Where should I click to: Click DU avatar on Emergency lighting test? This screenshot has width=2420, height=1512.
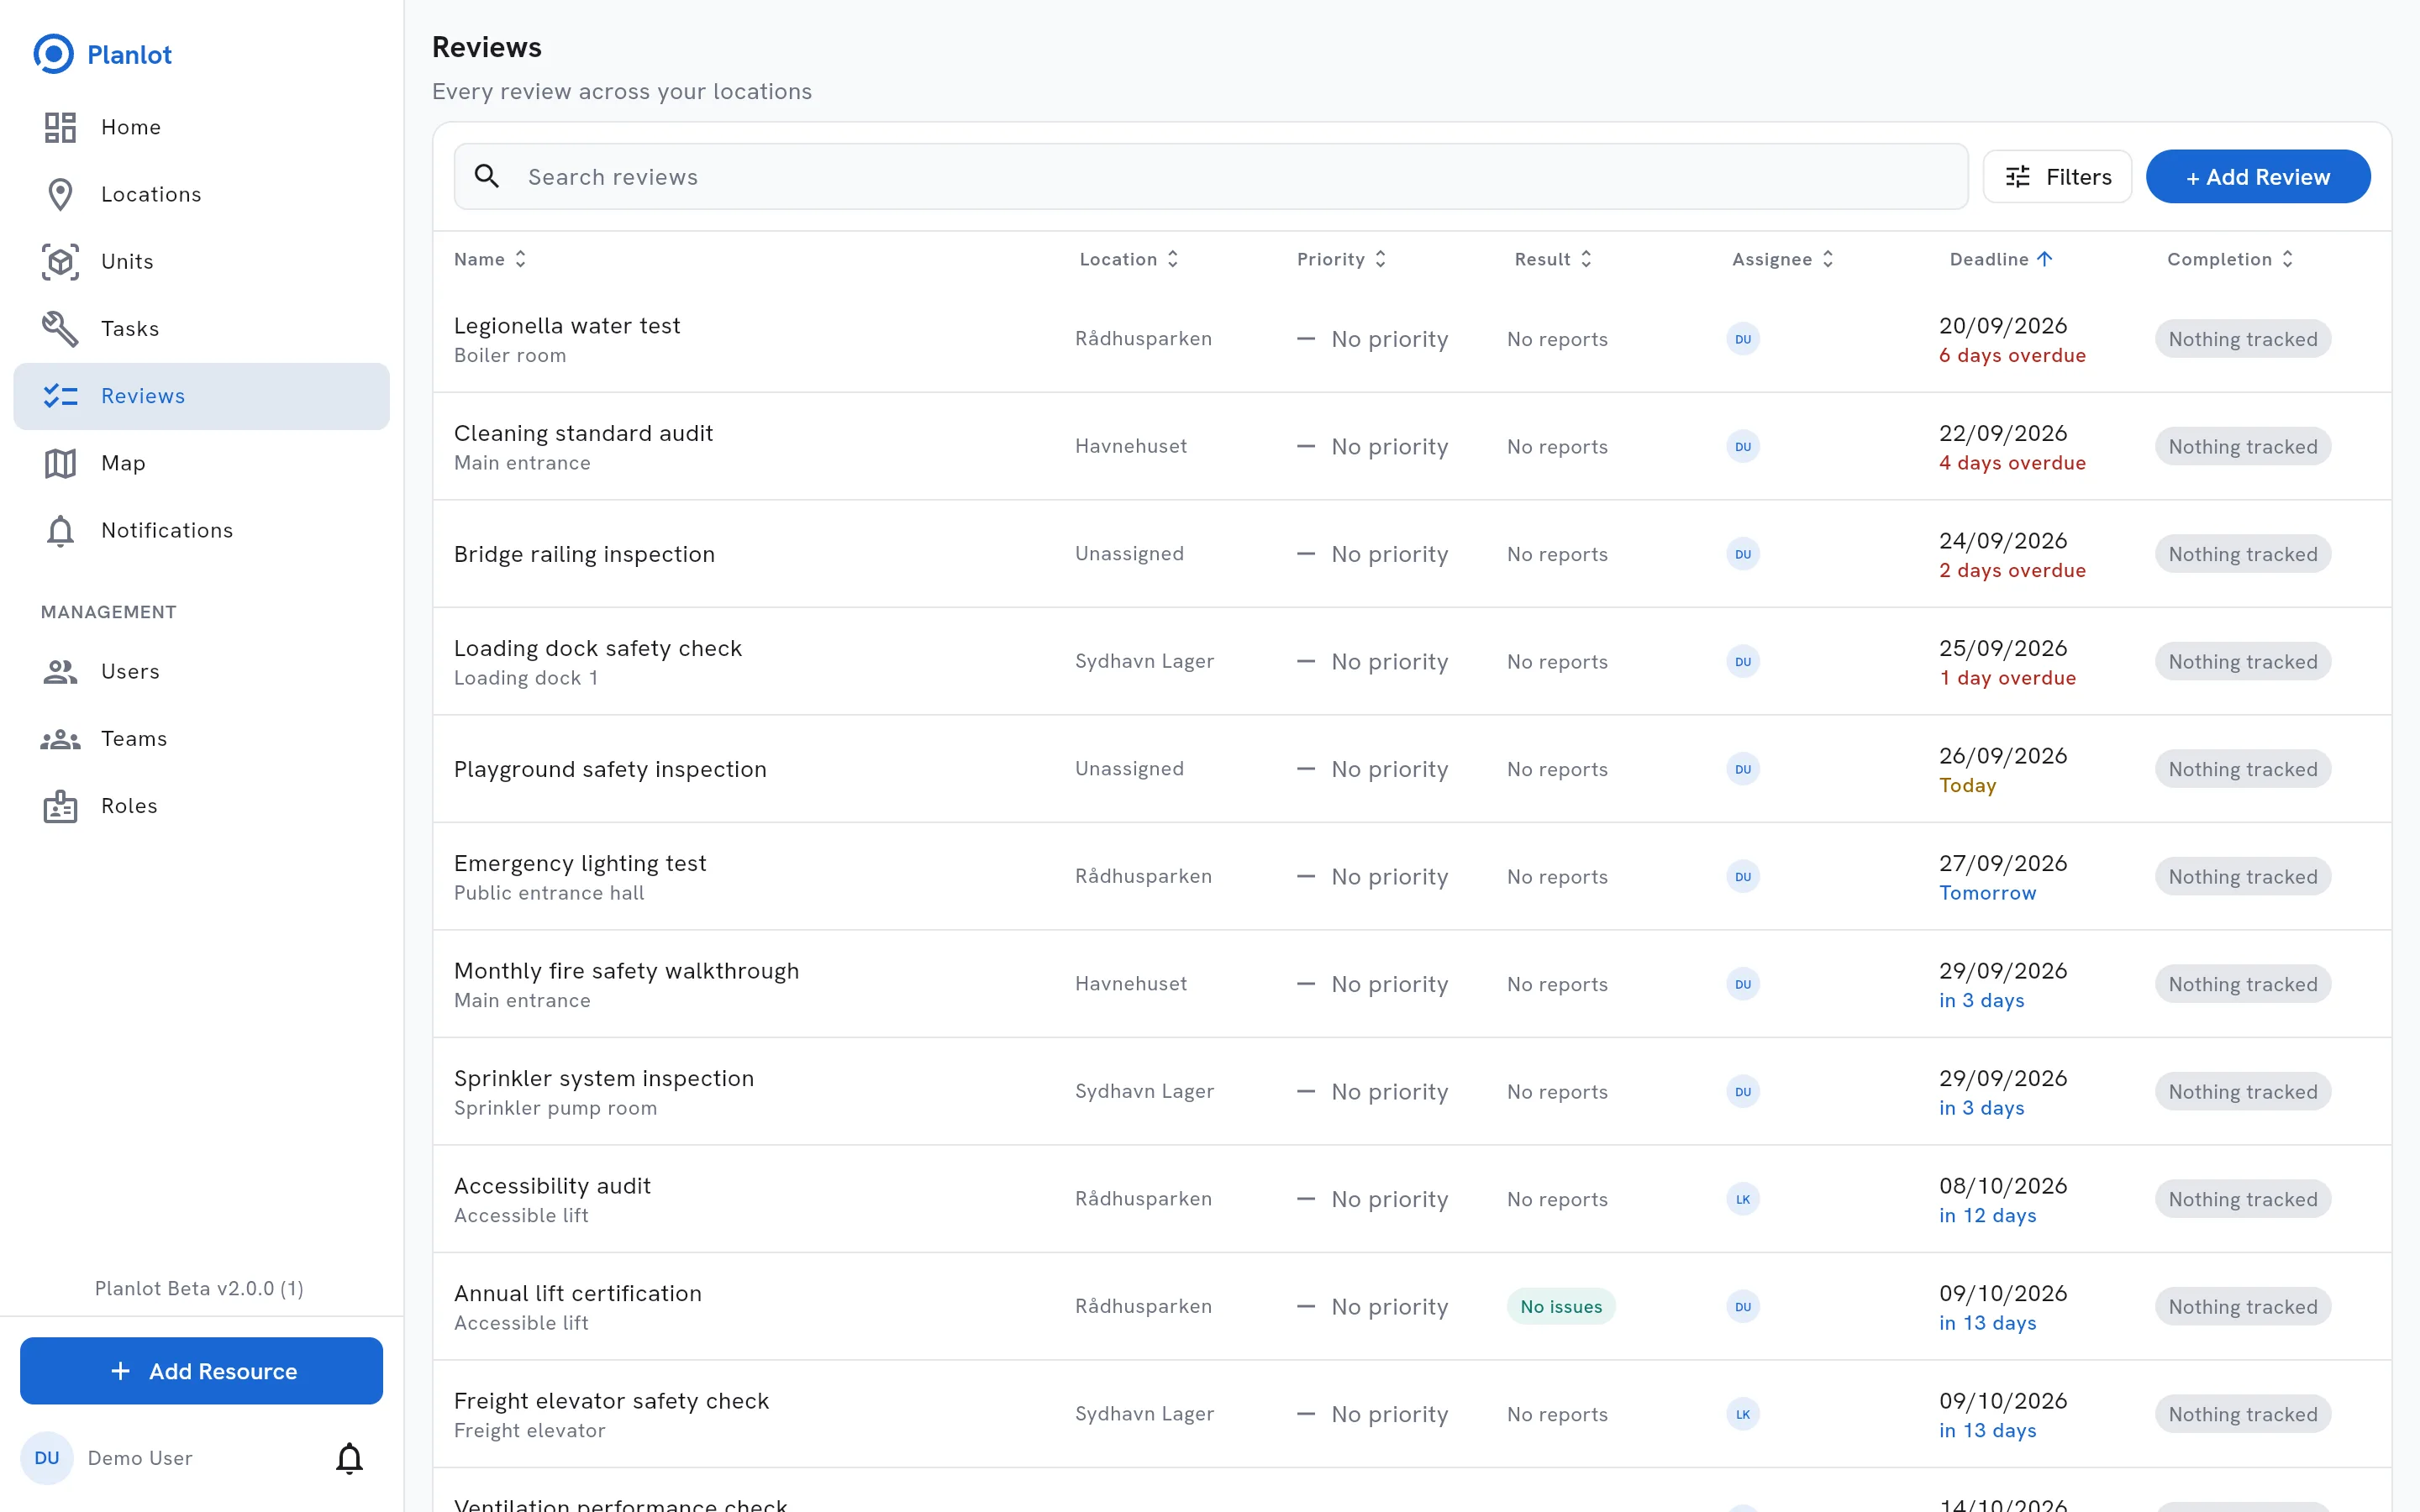[x=1743, y=877]
